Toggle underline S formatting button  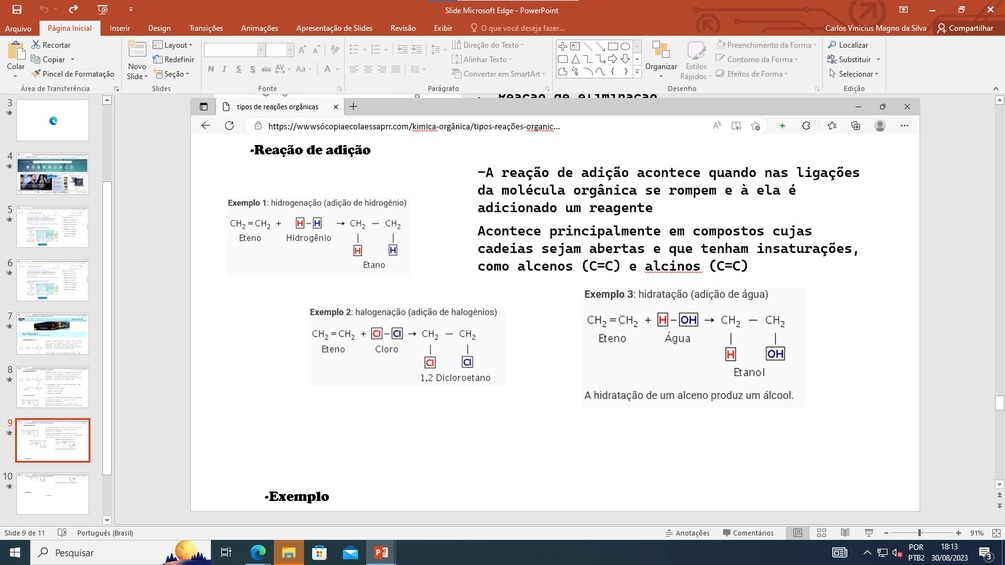point(238,69)
